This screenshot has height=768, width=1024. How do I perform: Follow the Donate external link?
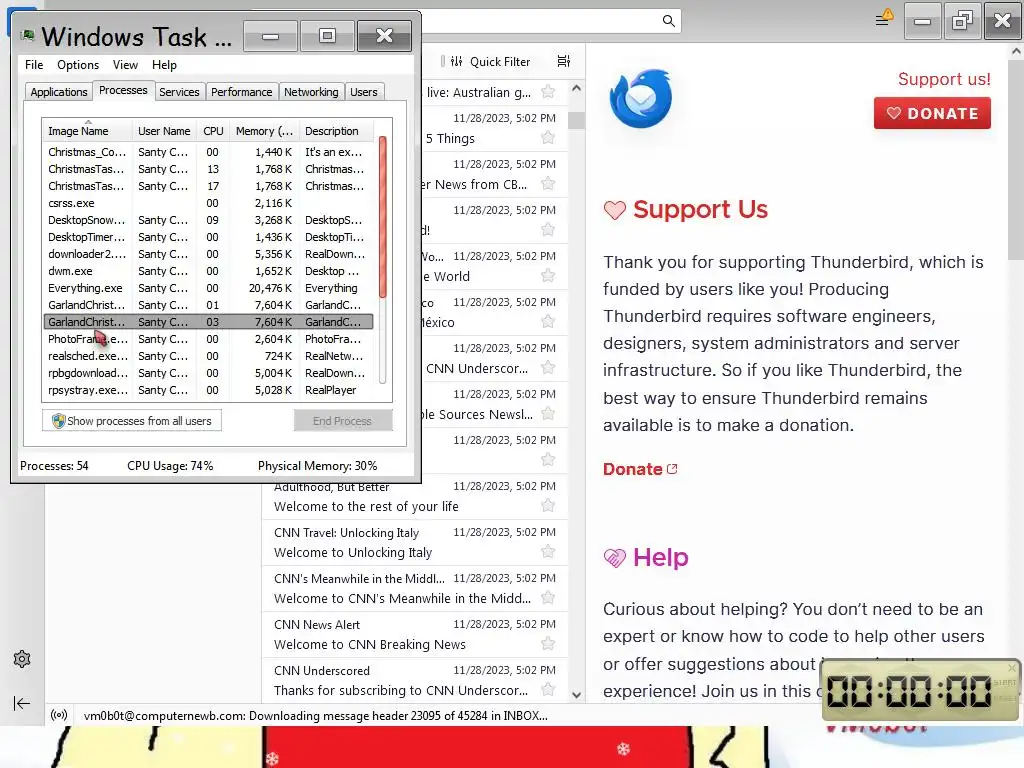tap(640, 469)
